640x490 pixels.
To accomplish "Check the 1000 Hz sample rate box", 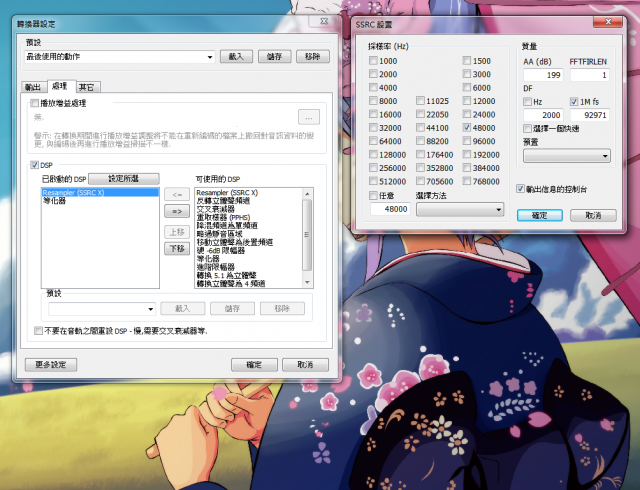I will (x=373, y=61).
